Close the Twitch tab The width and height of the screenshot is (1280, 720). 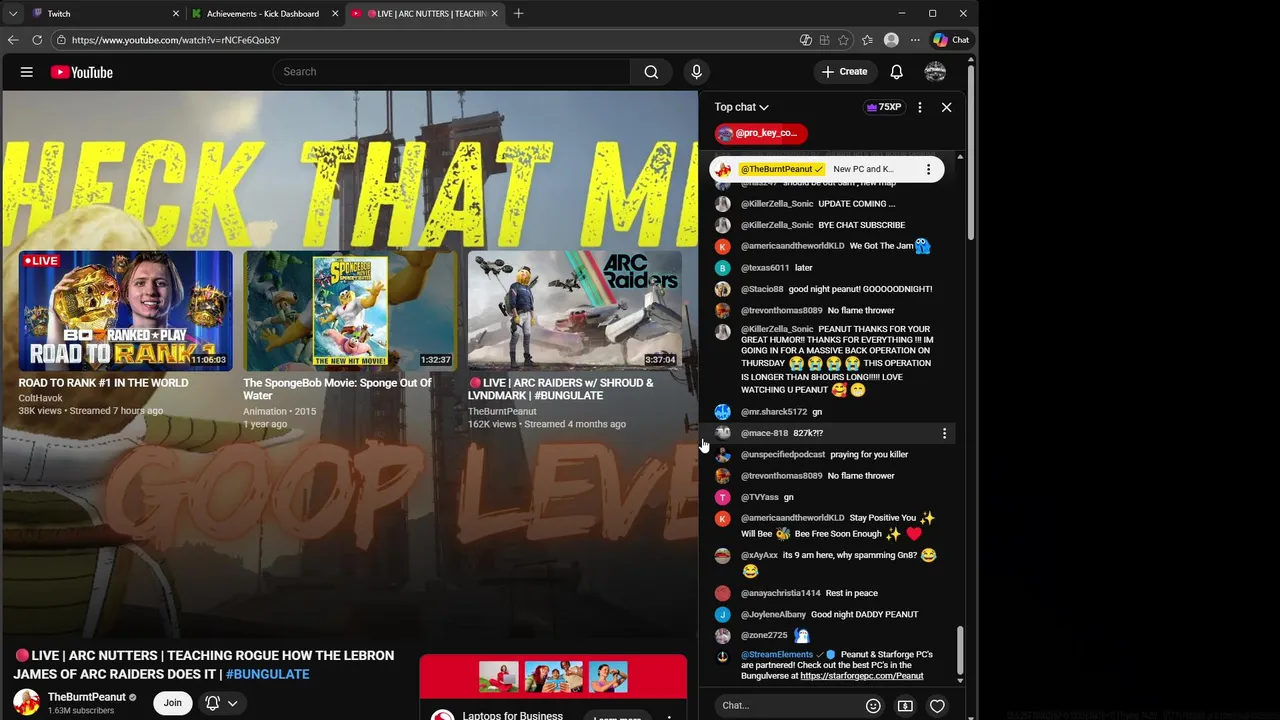pyautogui.click(x=176, y=14)
